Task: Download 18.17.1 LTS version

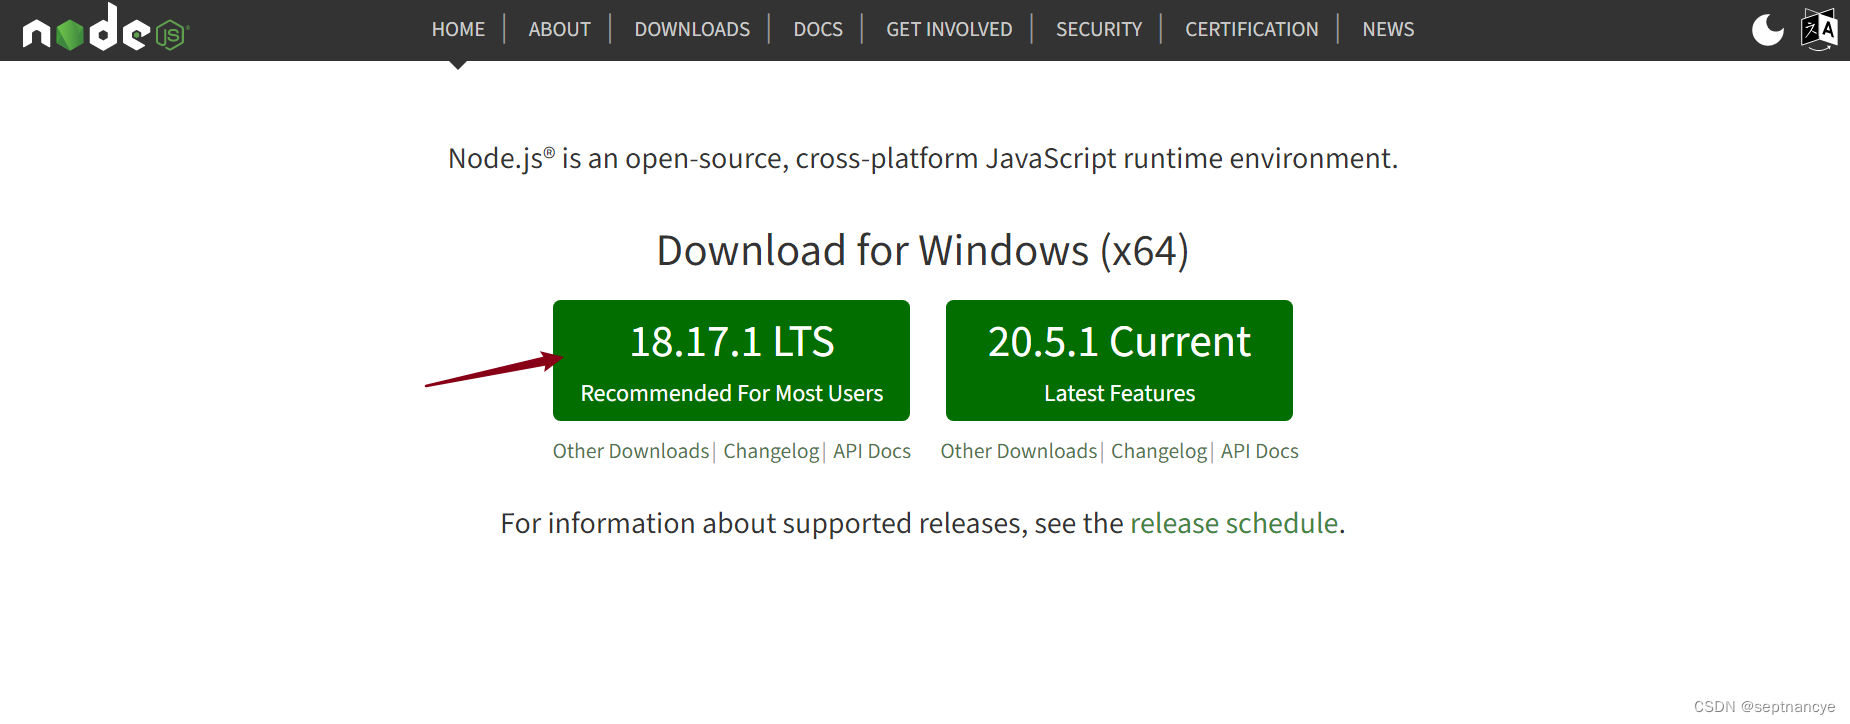Action: tap(731, 360)
